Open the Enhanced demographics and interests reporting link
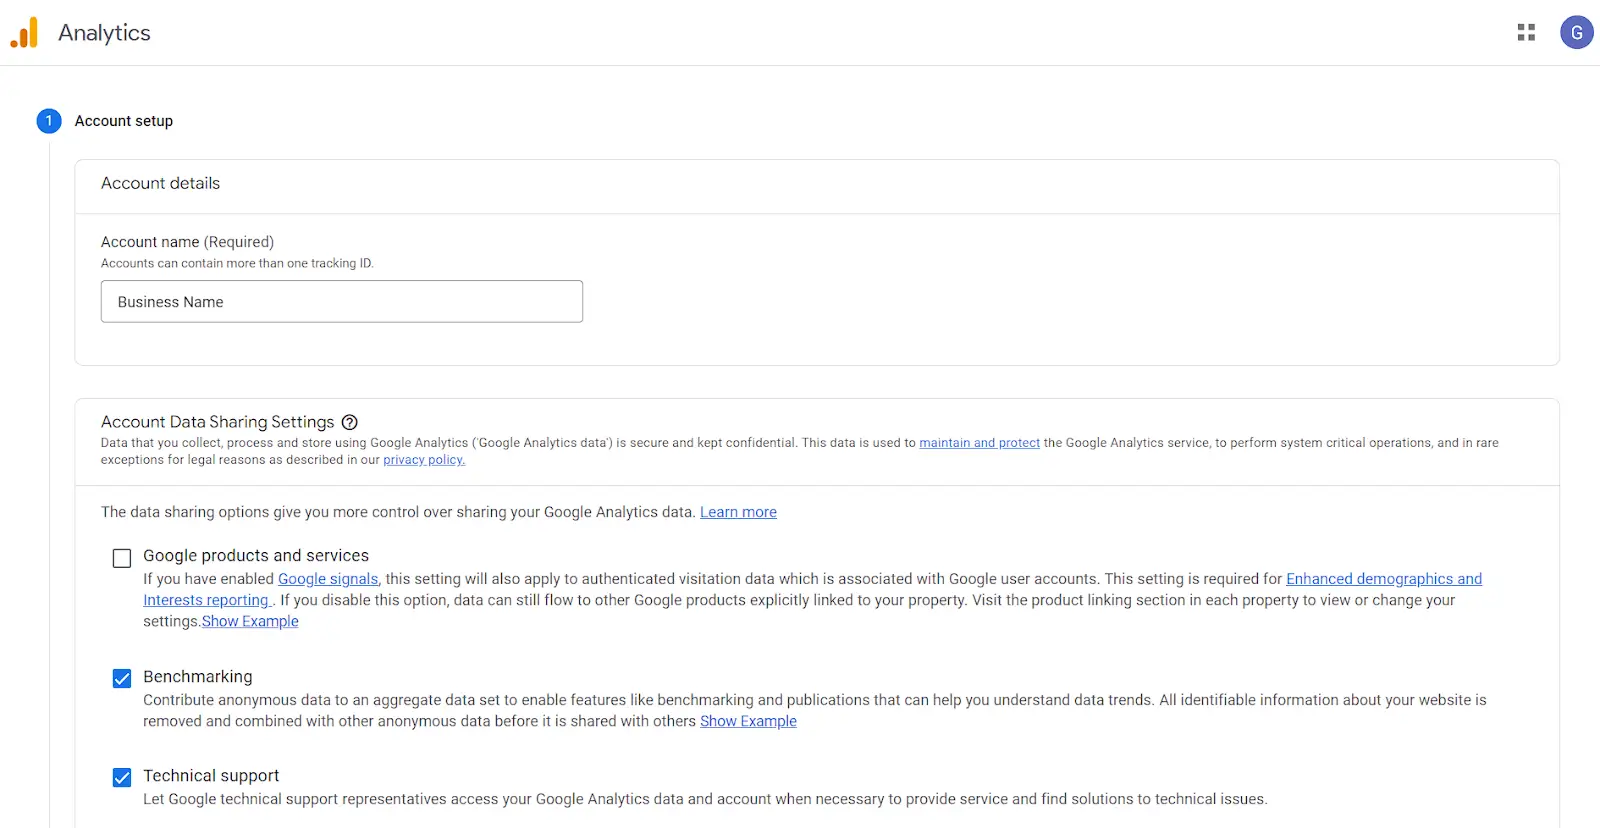 pyautogui.click(x=1384, y=579)
